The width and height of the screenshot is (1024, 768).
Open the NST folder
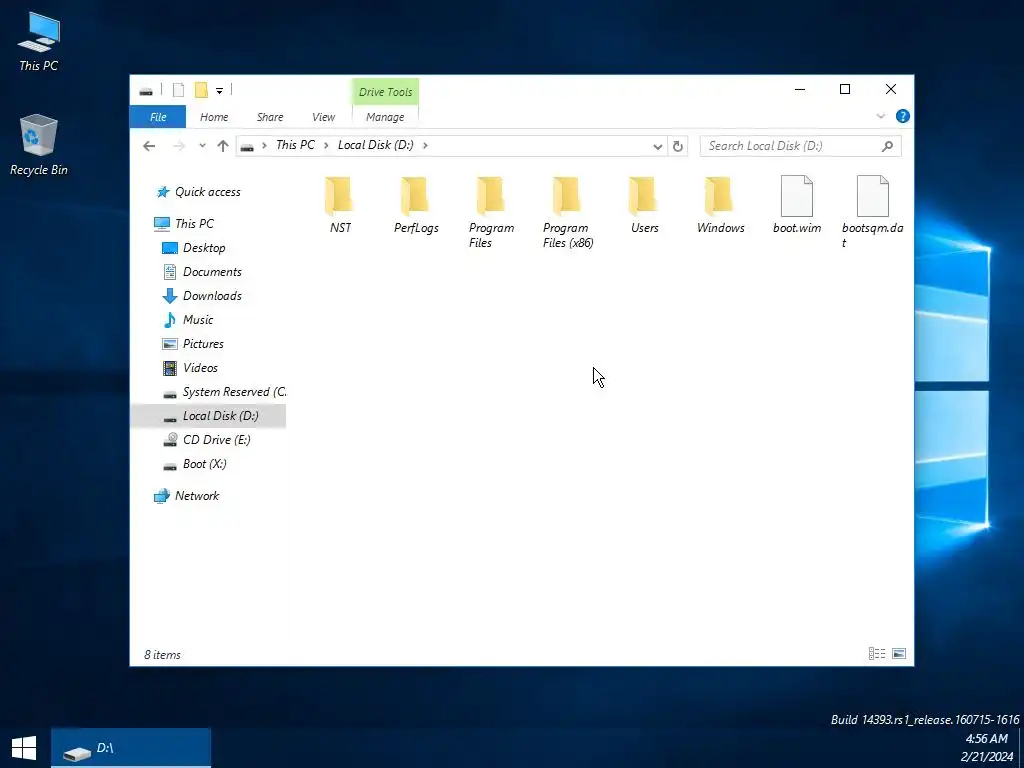(x=340, y=204)
